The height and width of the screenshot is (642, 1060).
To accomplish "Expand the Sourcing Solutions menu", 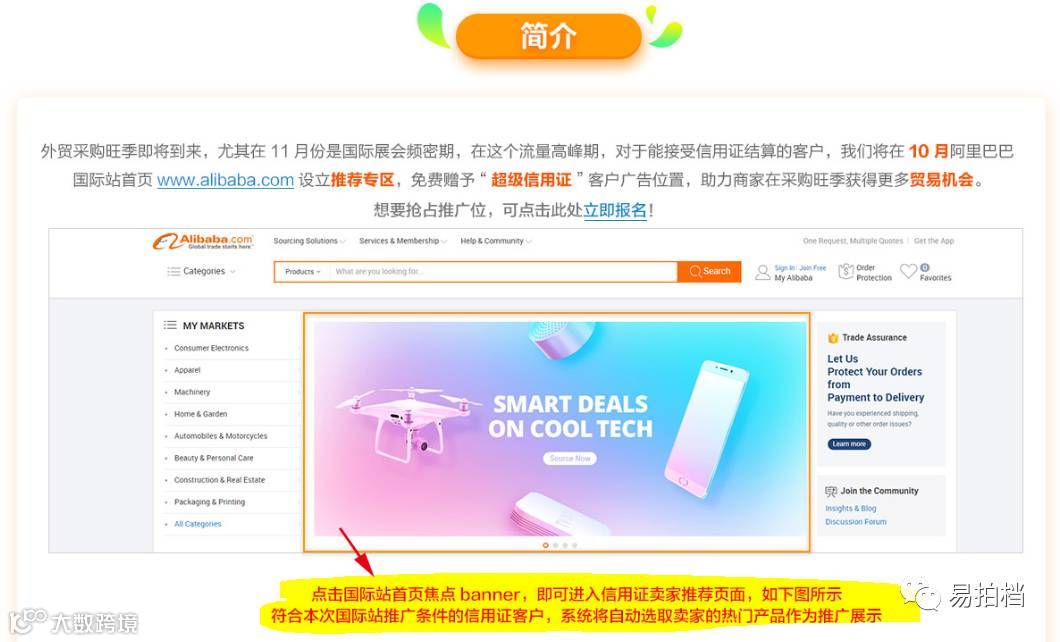I will [x=309, y=241].
